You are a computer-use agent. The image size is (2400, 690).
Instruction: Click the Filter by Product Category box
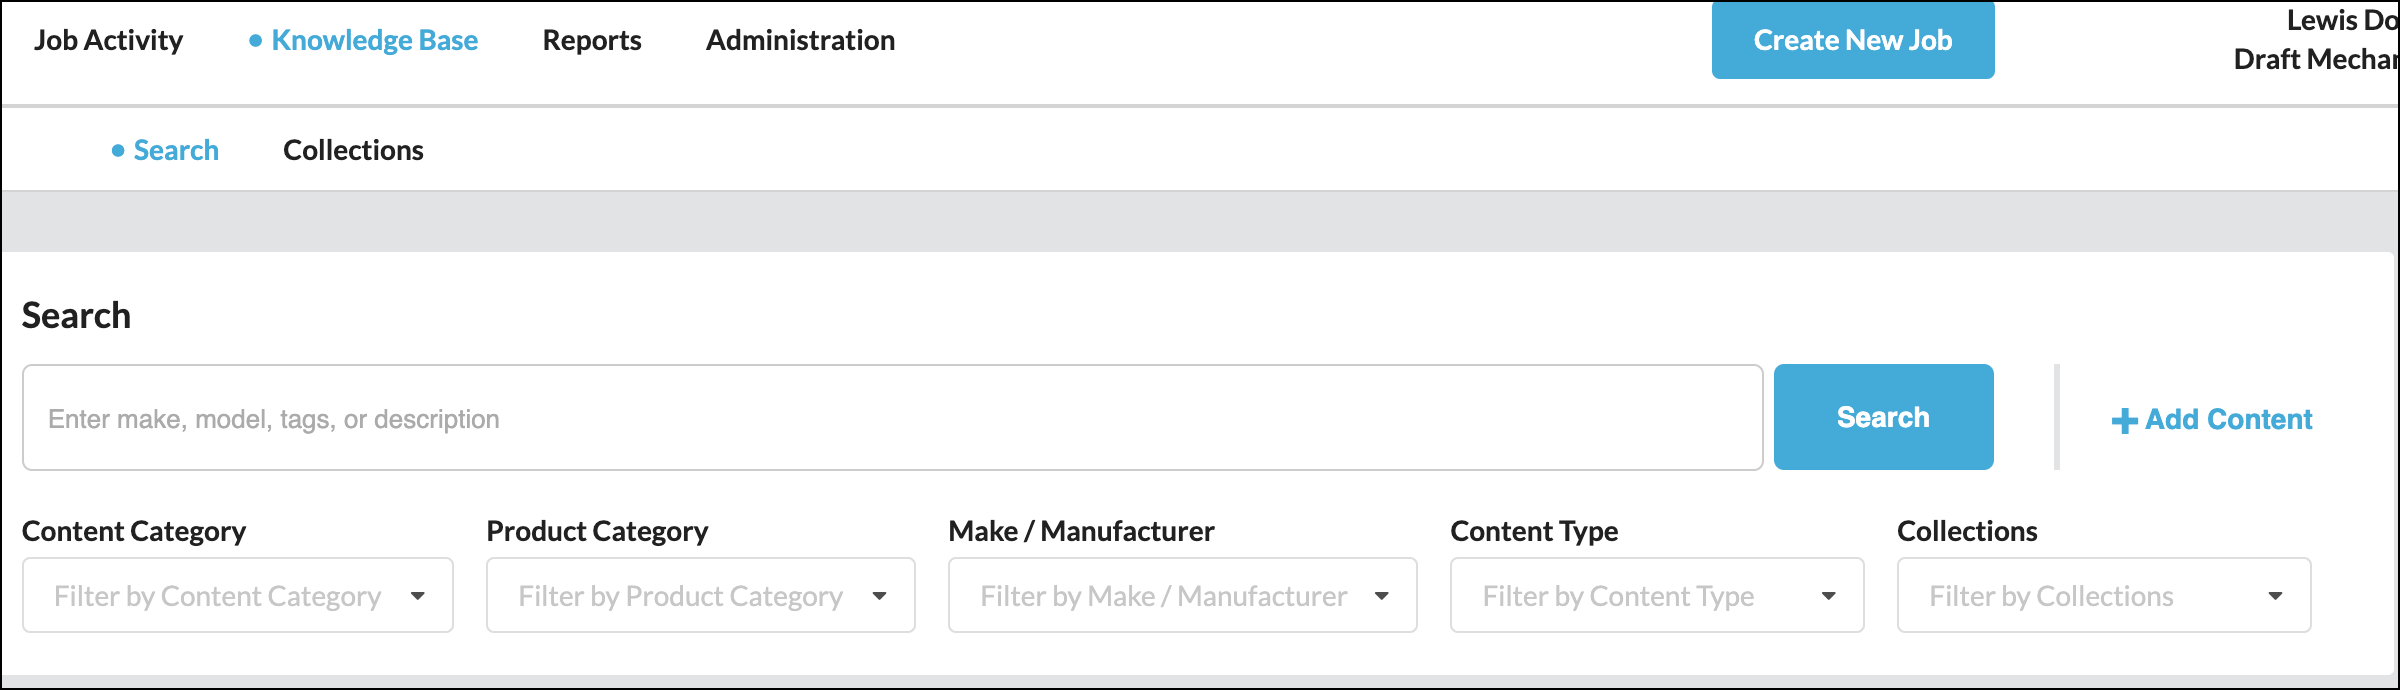(x=680, y=596)
